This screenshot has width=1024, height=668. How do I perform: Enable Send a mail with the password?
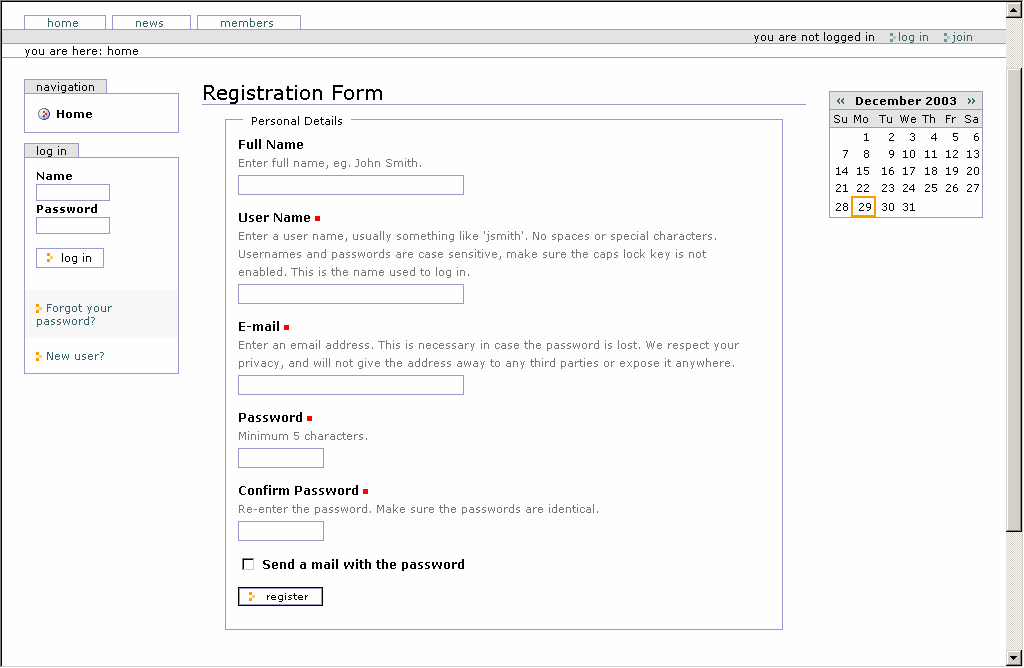248,564
